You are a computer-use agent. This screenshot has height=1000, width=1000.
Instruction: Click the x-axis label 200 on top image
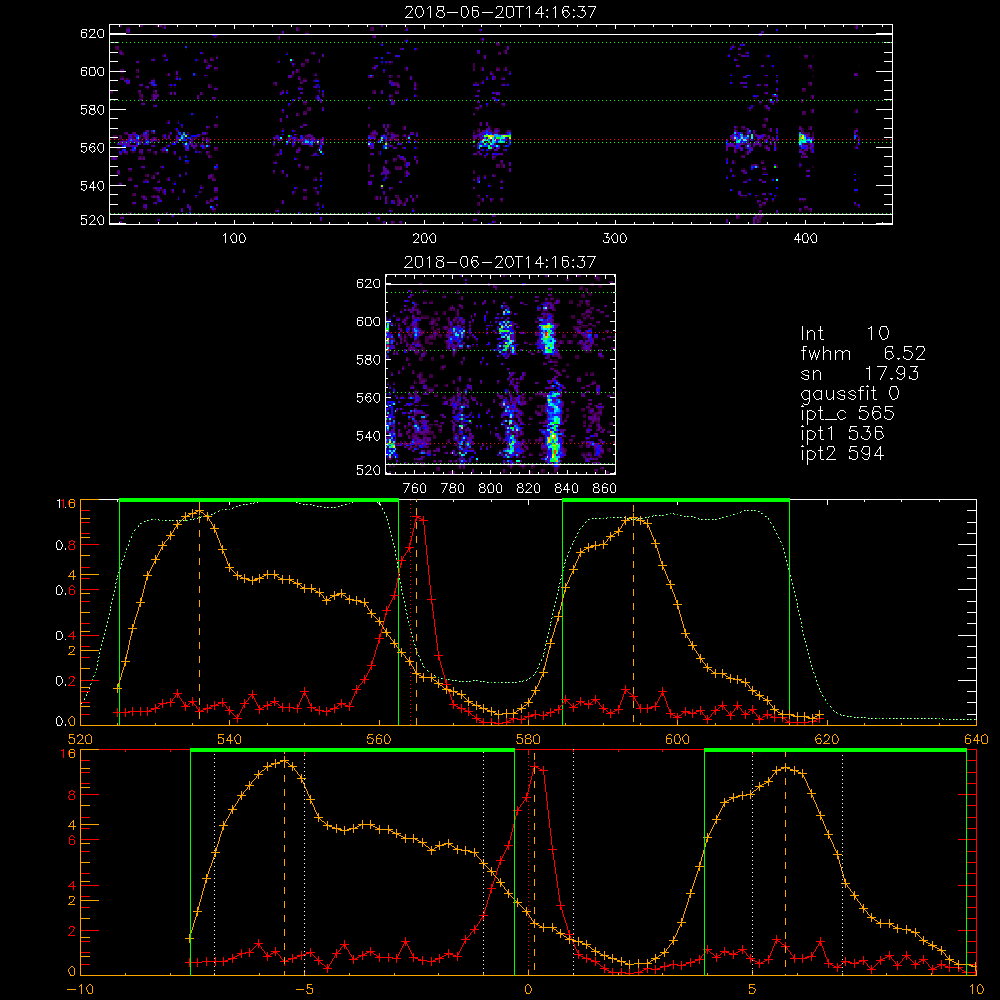[x=424, y=239]
